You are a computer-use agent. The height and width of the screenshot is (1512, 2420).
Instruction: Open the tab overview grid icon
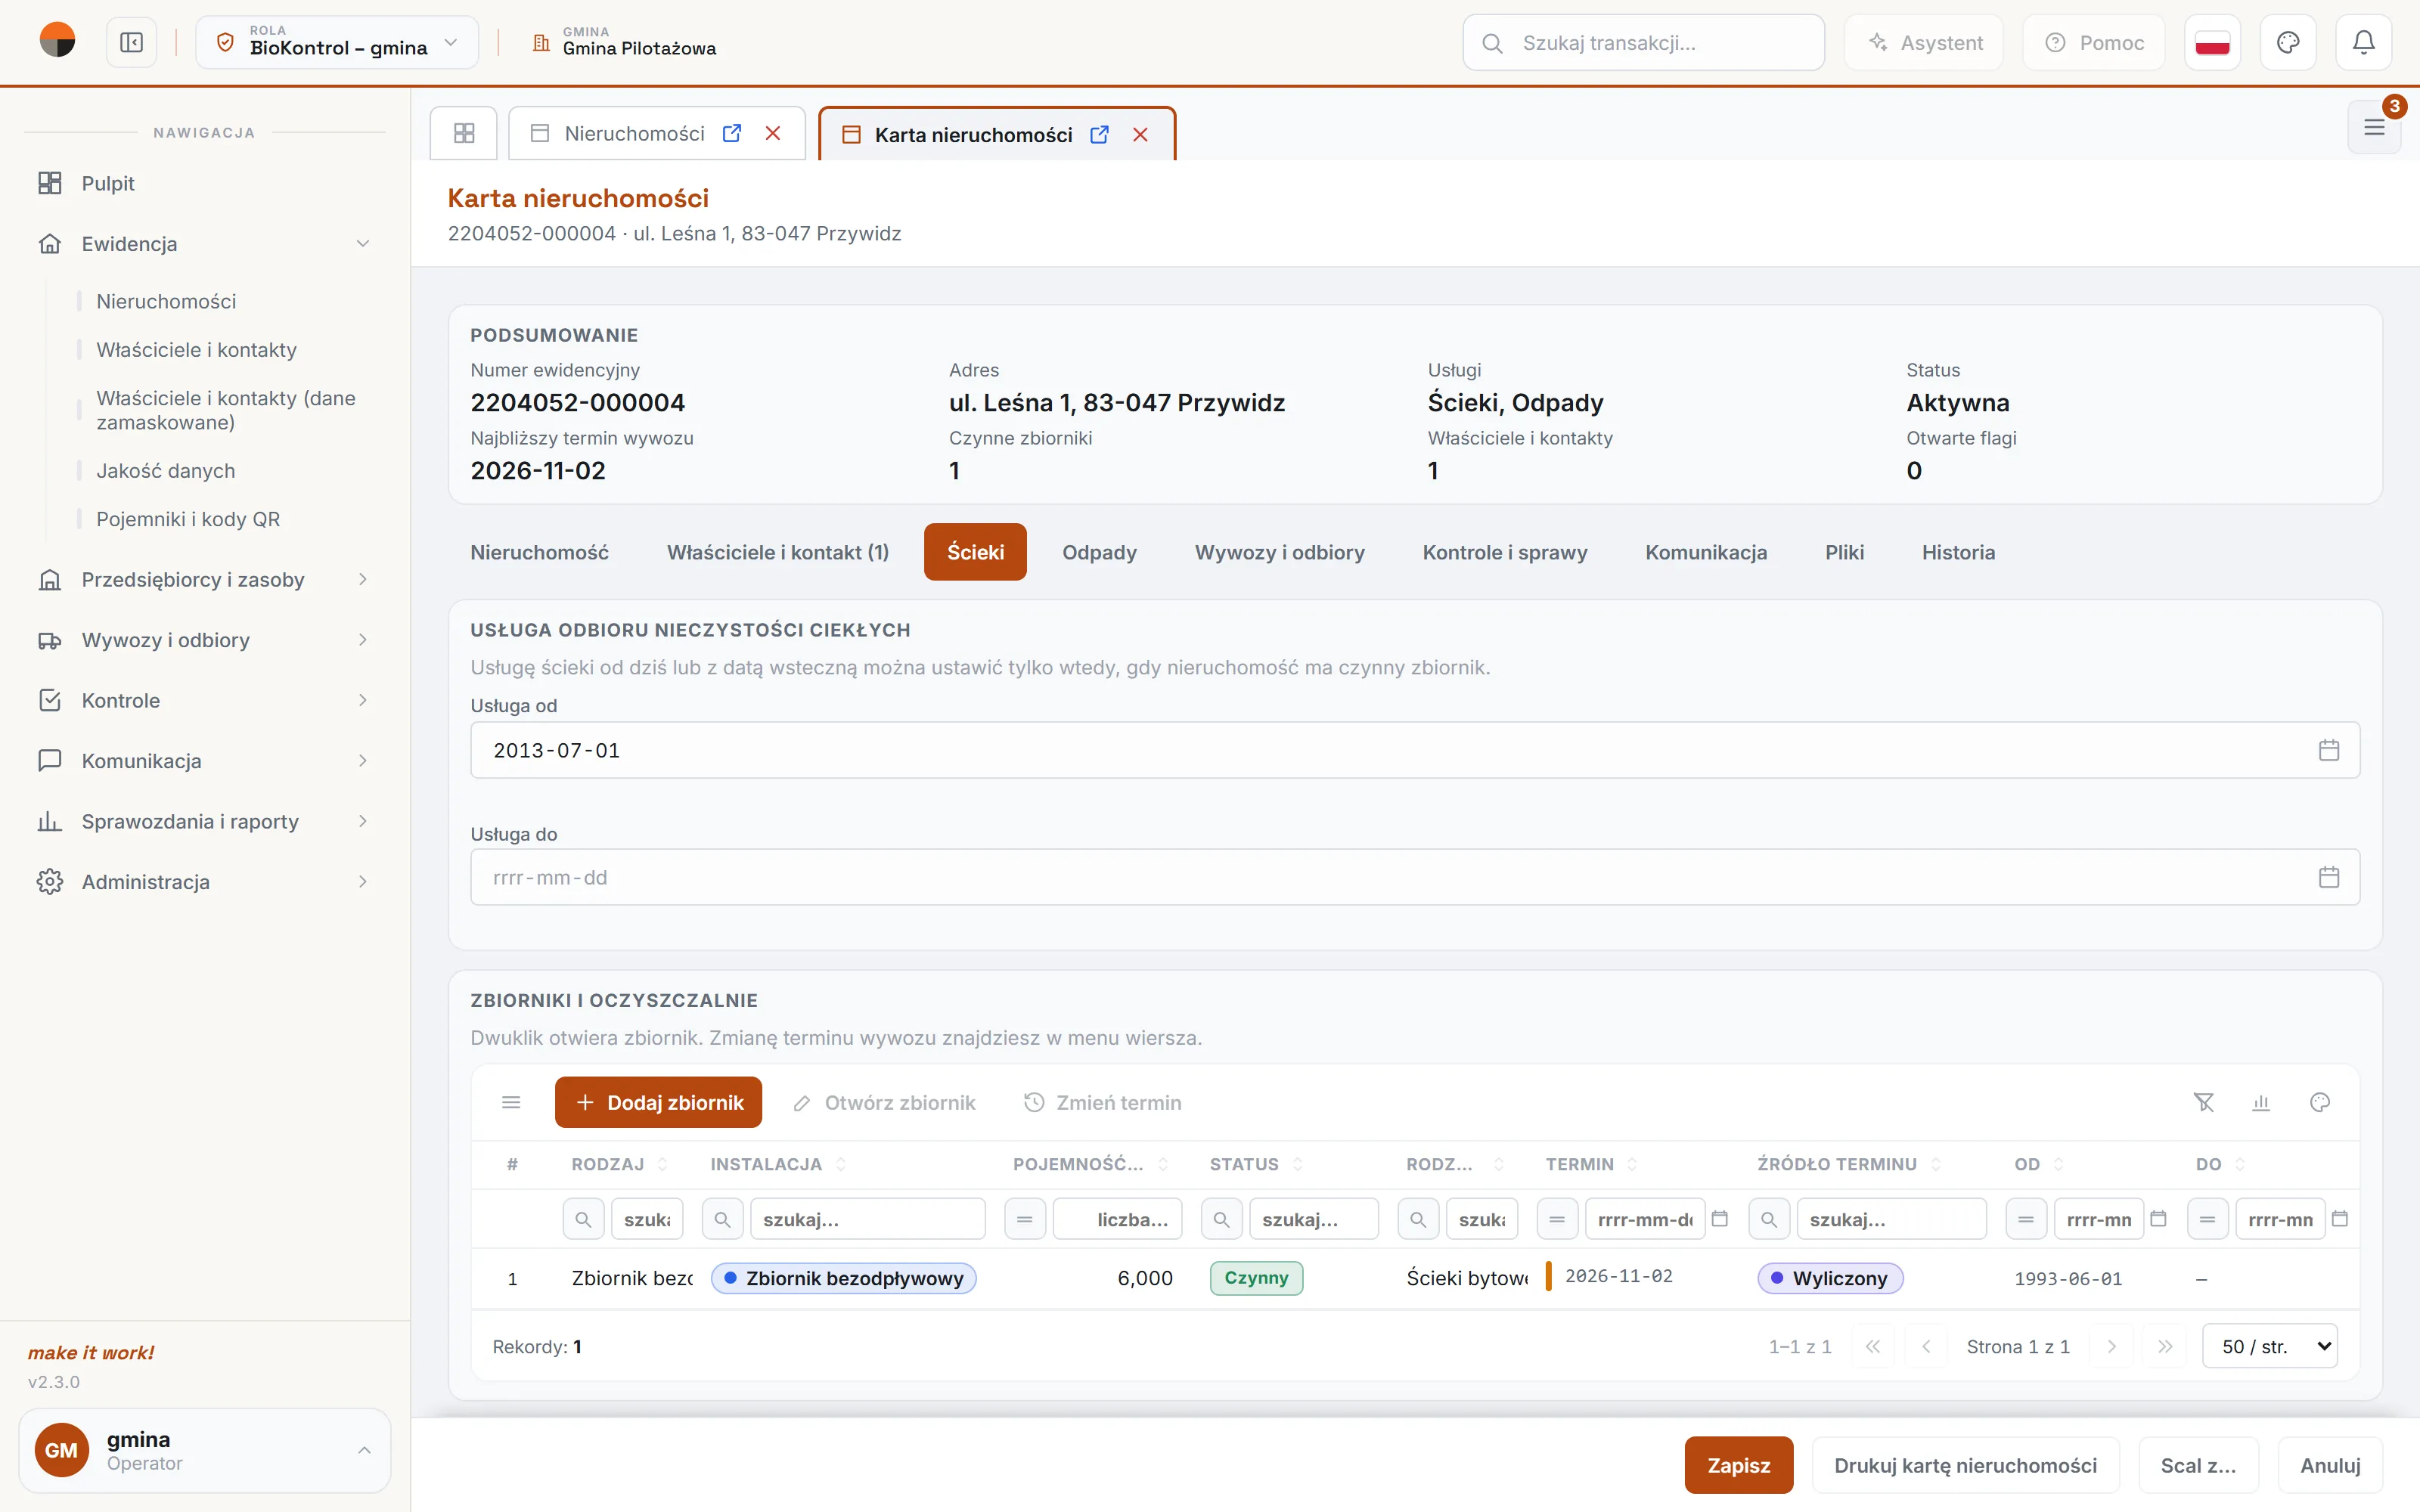coord(464,133)
